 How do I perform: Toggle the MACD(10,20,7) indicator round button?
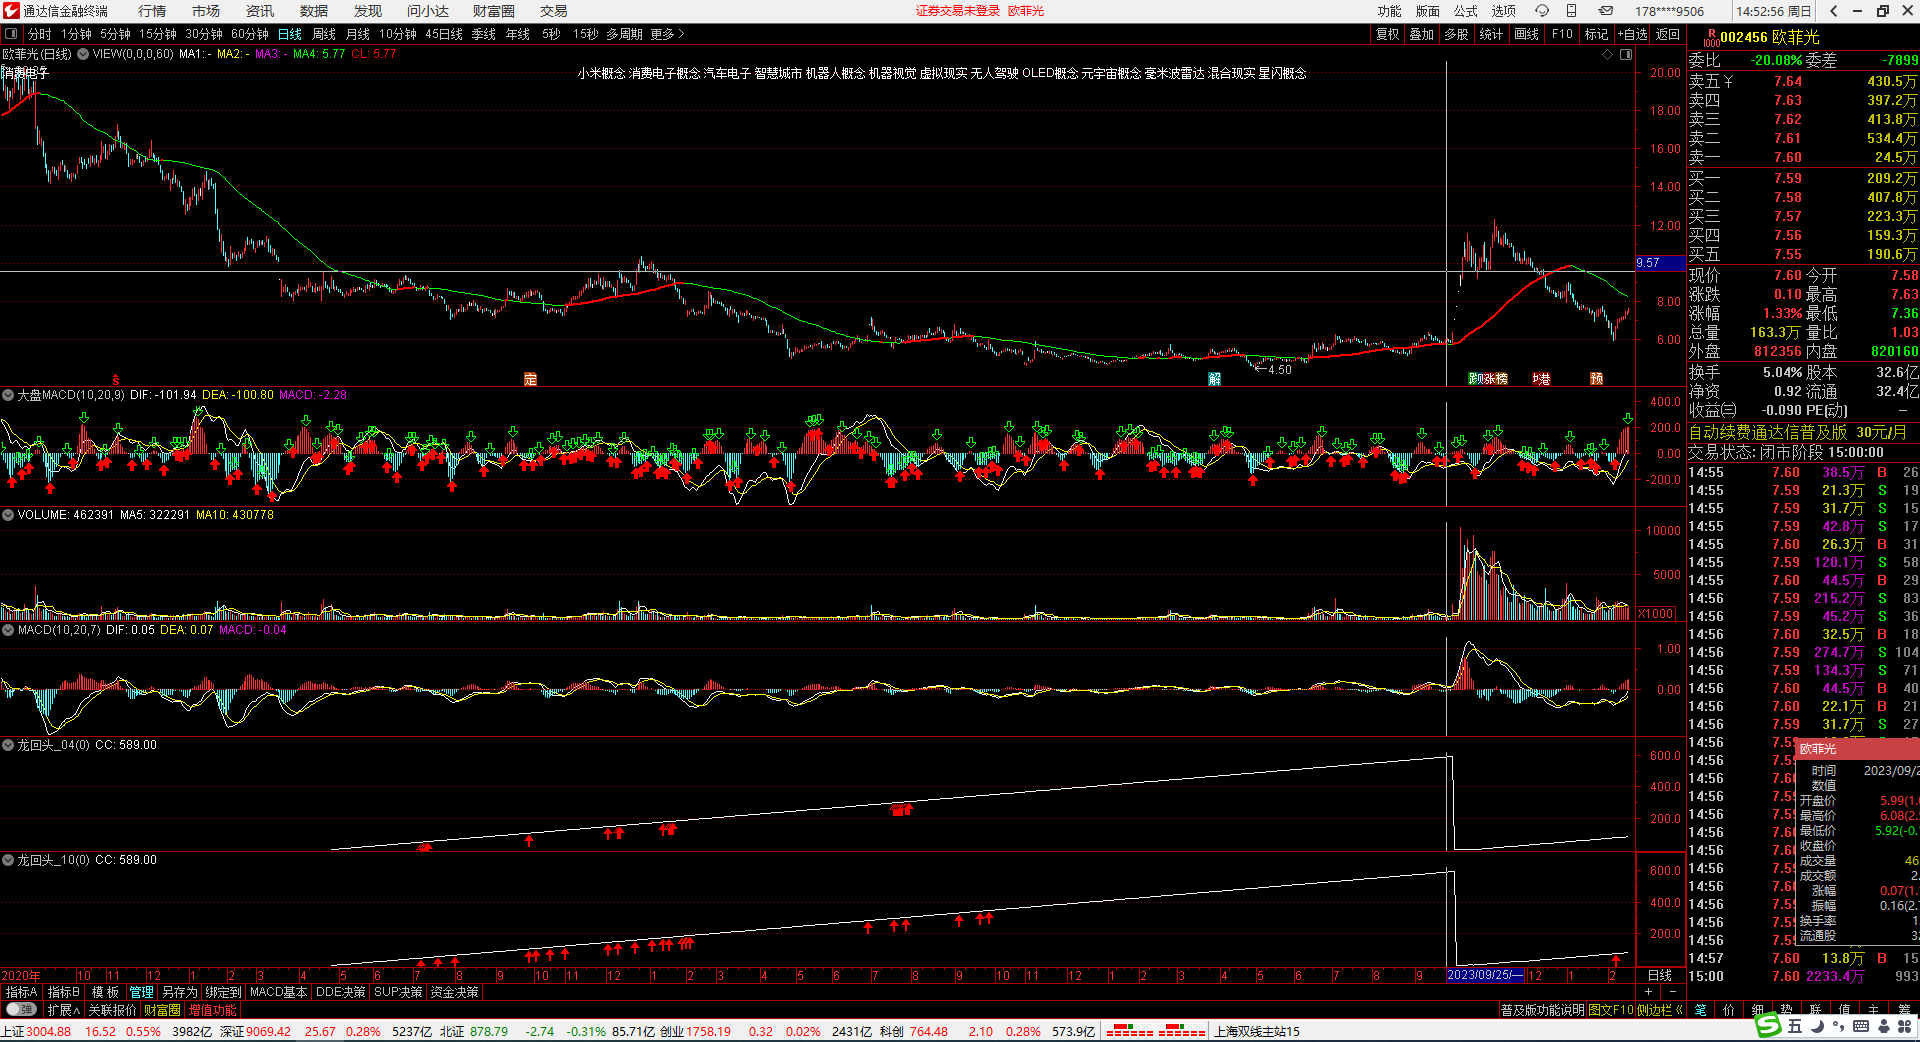click(8, 630)
